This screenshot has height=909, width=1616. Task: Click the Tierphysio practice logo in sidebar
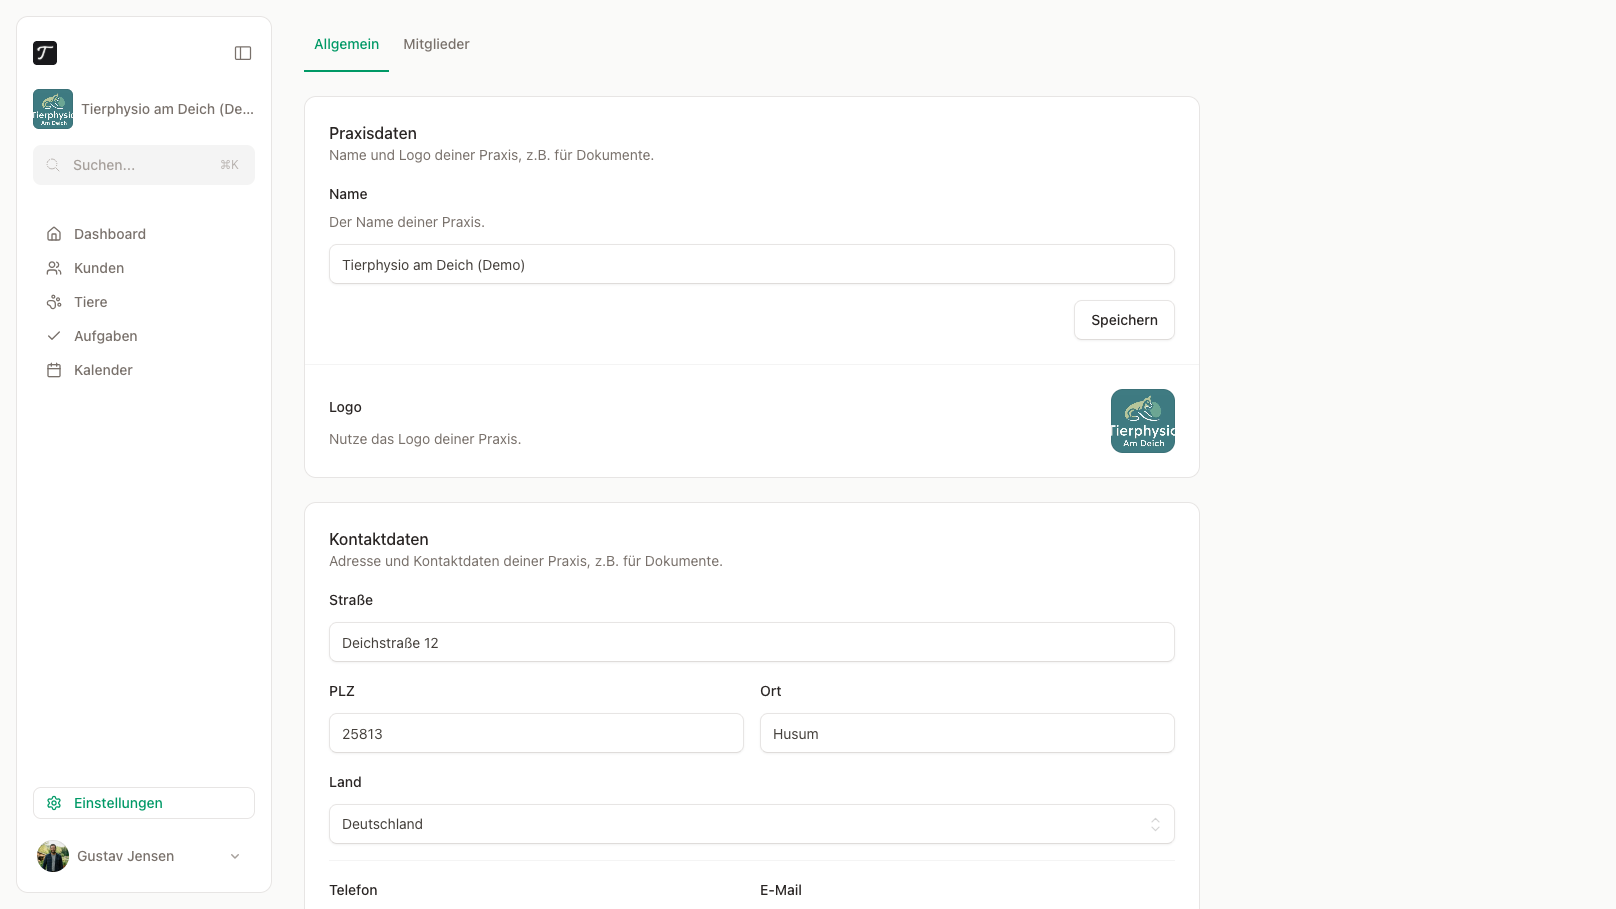tap(53, 109)
